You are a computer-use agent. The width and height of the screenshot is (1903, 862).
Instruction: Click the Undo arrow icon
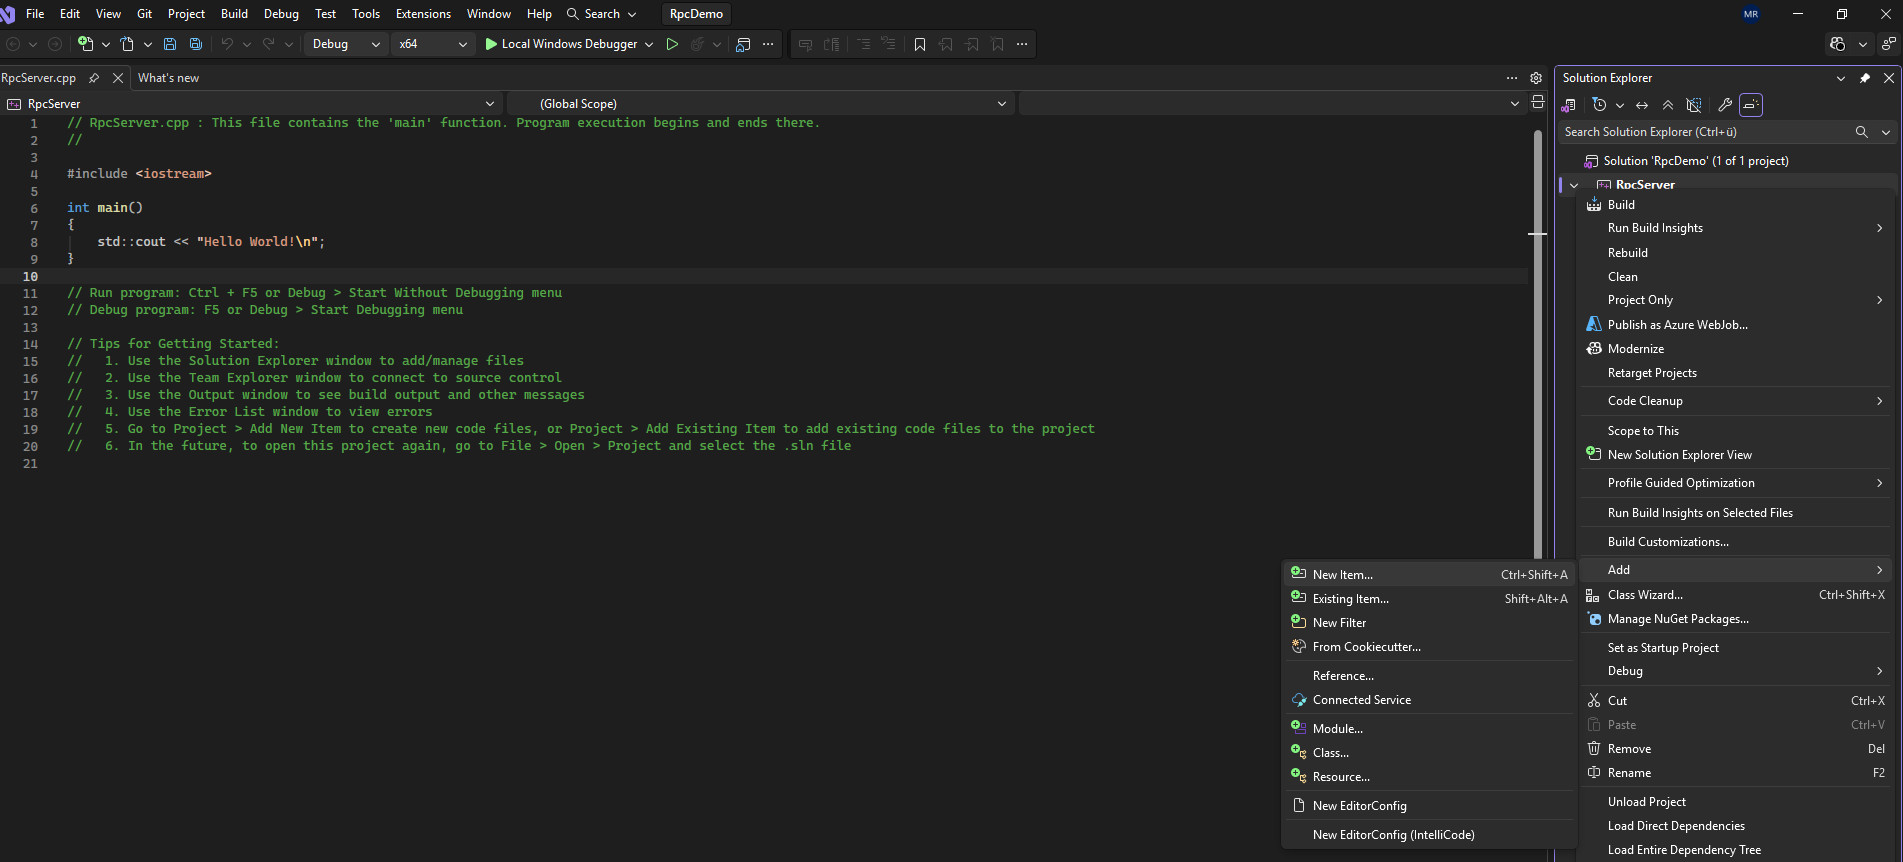pyautogui.click(x=227, y=44)
